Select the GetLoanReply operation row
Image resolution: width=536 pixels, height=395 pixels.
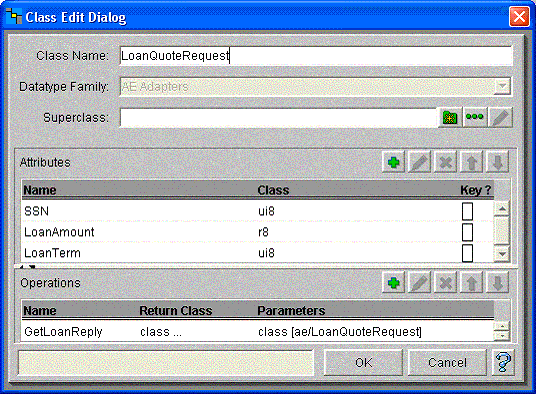click(x=258, y=332)
